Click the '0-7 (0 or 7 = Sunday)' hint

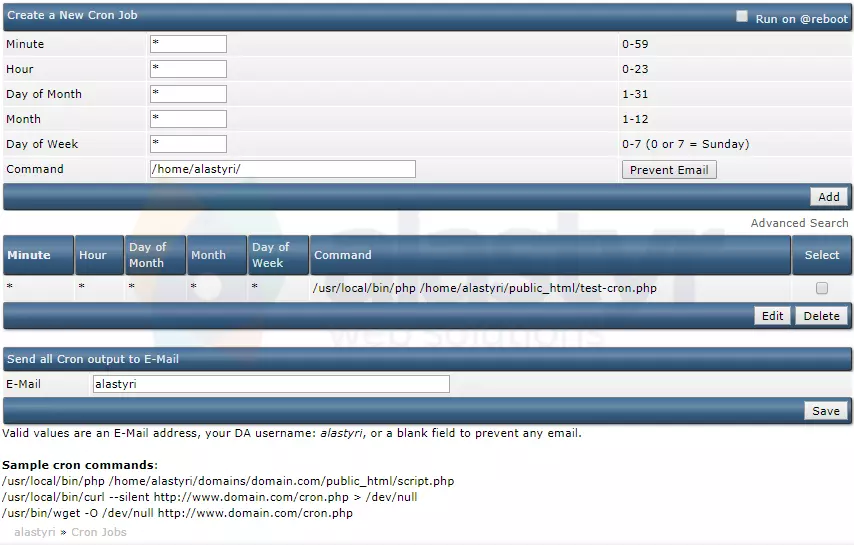[x=686, y=144]
